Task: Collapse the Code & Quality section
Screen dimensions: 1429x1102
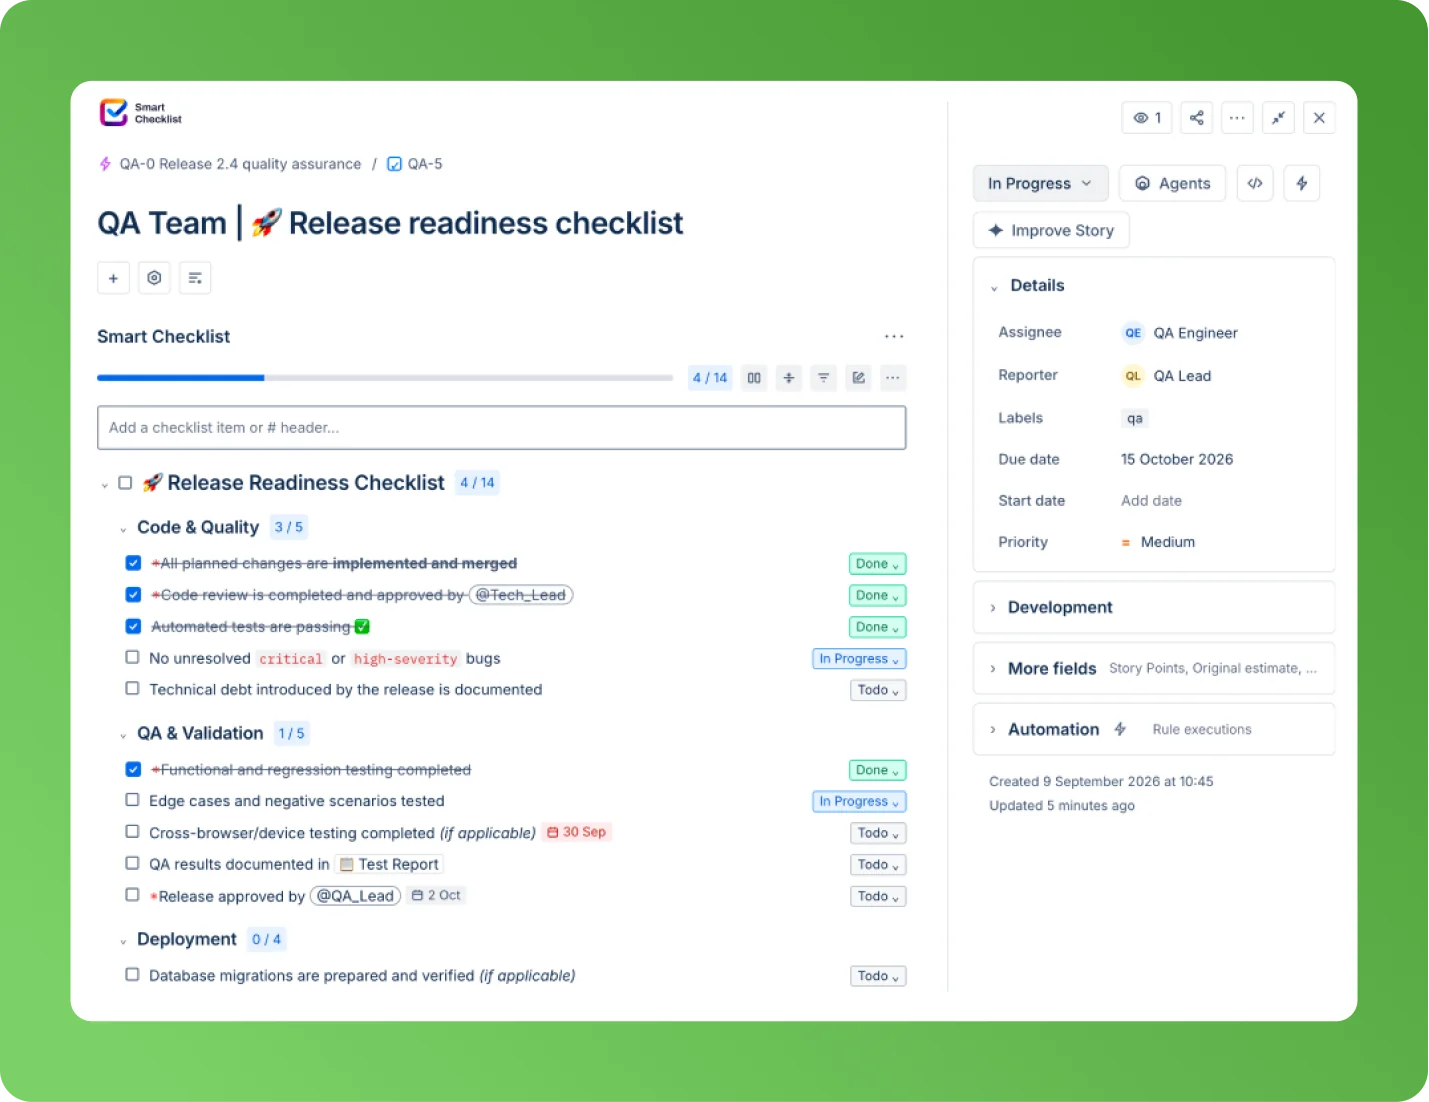Action: tap(123, 529)
